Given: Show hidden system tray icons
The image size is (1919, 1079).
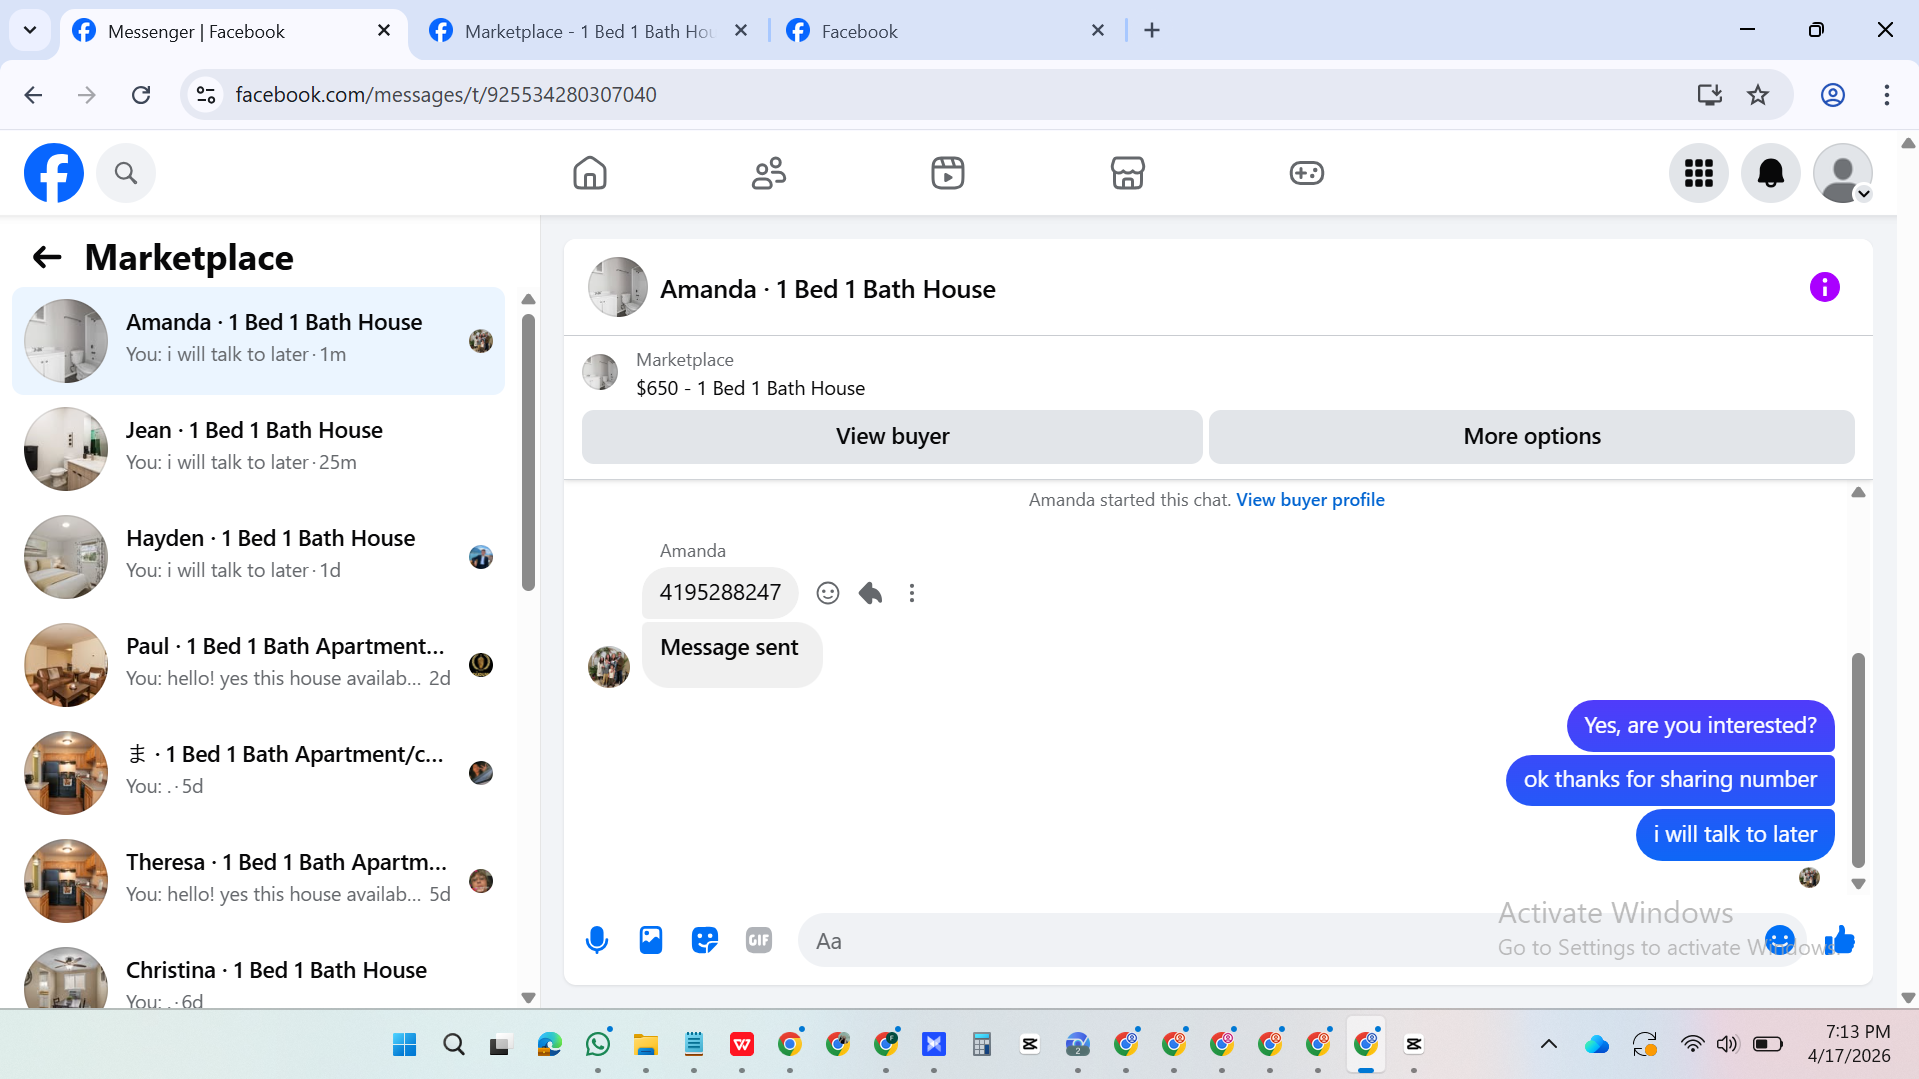Looking at the screenshot, I should point(1549,1045).
